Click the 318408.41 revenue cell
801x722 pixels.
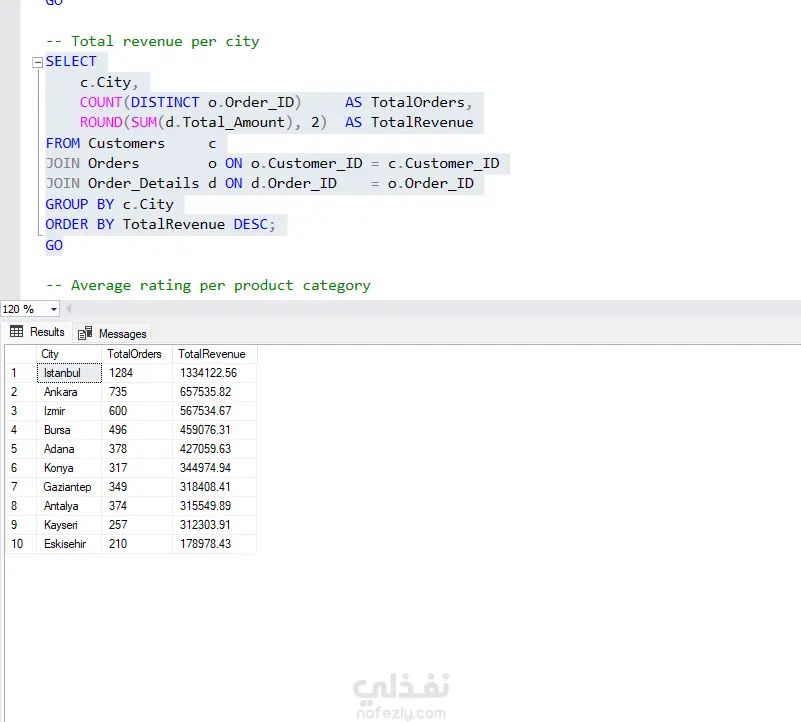215,486
